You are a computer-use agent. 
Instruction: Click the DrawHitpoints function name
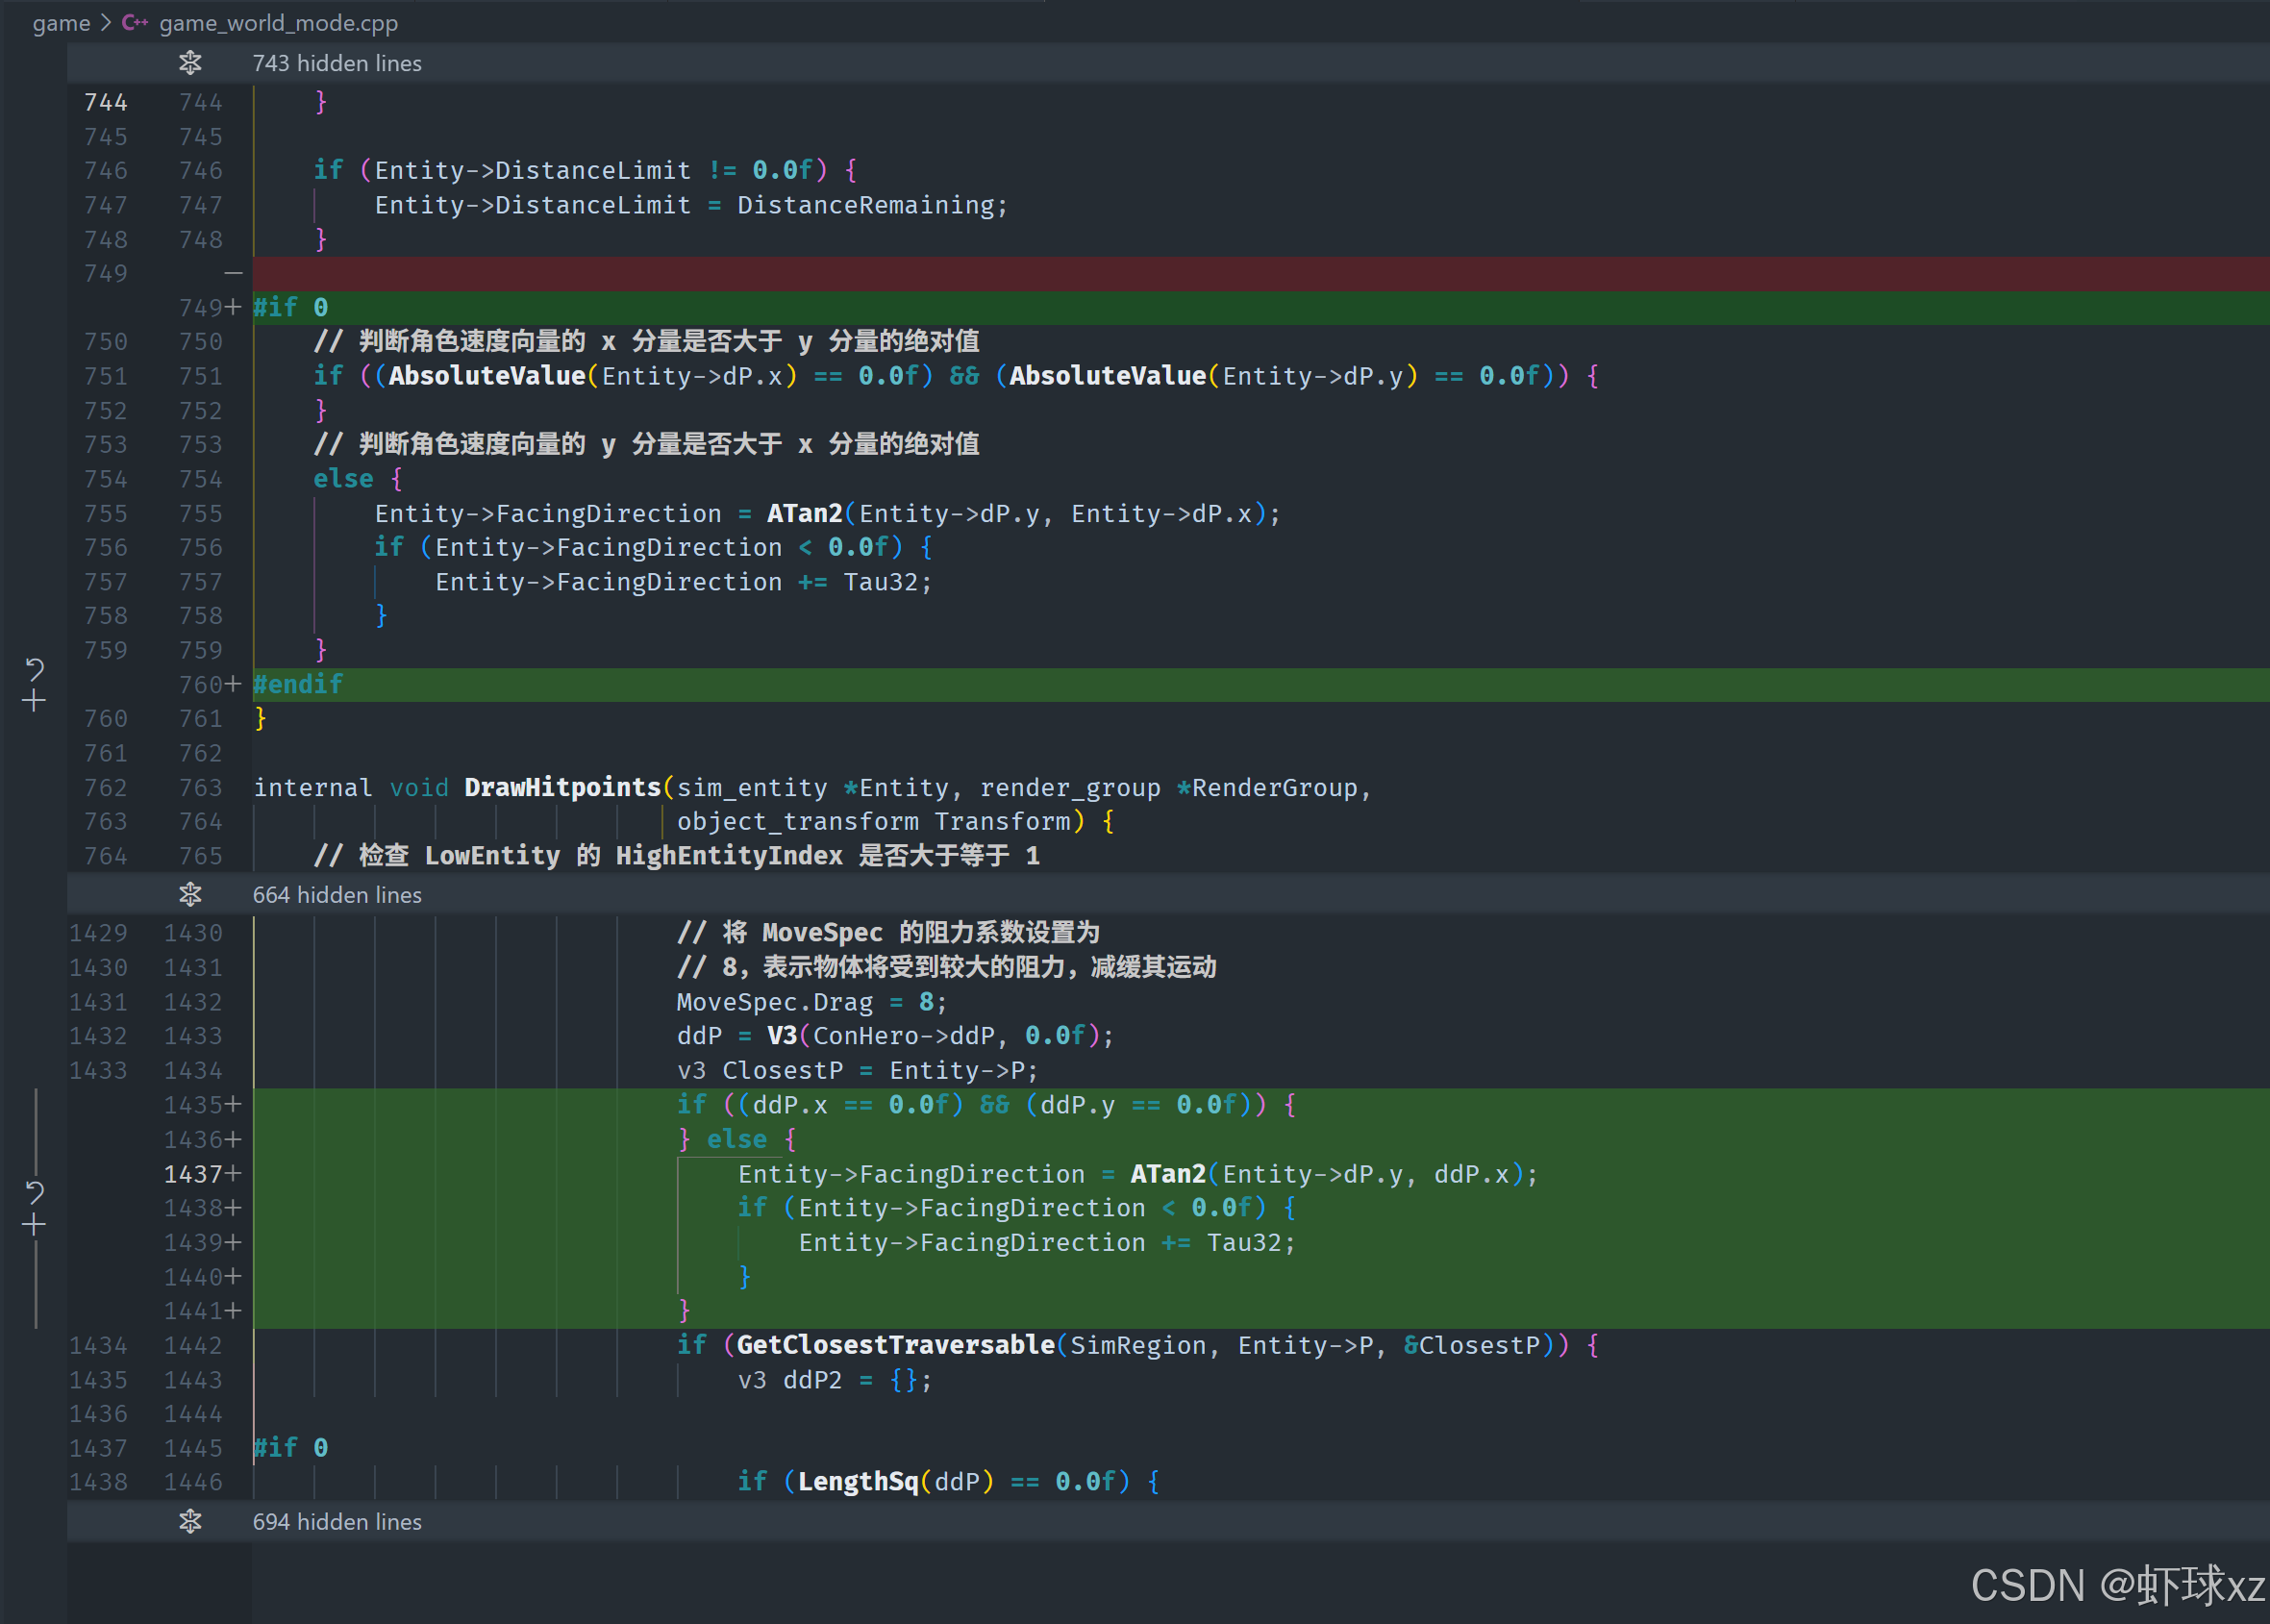(562, 788)
